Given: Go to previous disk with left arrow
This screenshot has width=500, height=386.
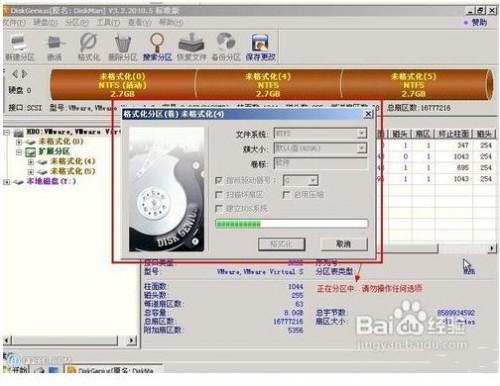Looking at the screenshot, I should [x=15, y=74].
